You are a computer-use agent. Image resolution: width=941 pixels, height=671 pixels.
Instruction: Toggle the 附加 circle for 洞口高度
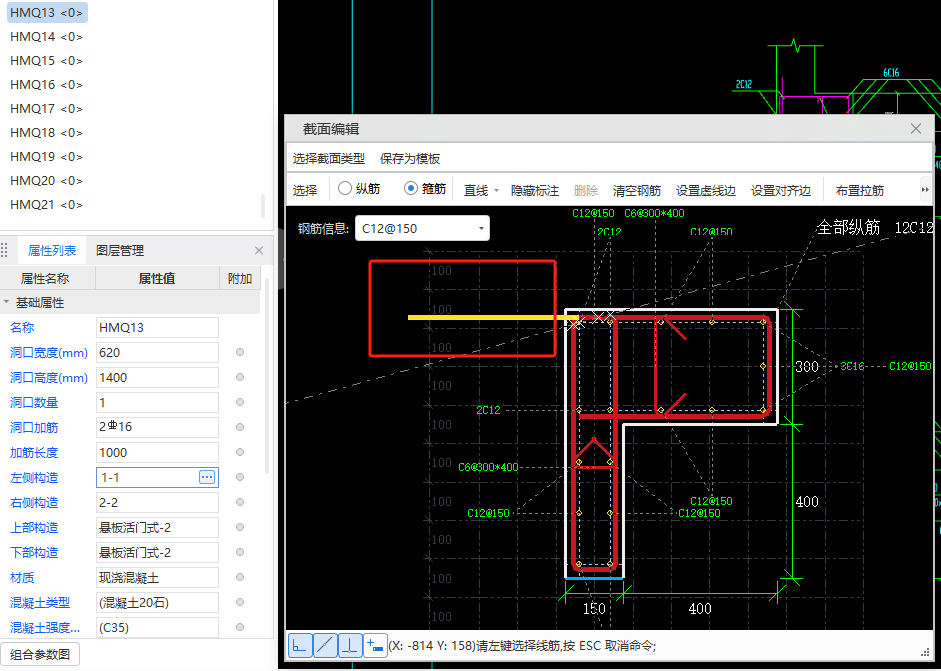click(240, 377)
